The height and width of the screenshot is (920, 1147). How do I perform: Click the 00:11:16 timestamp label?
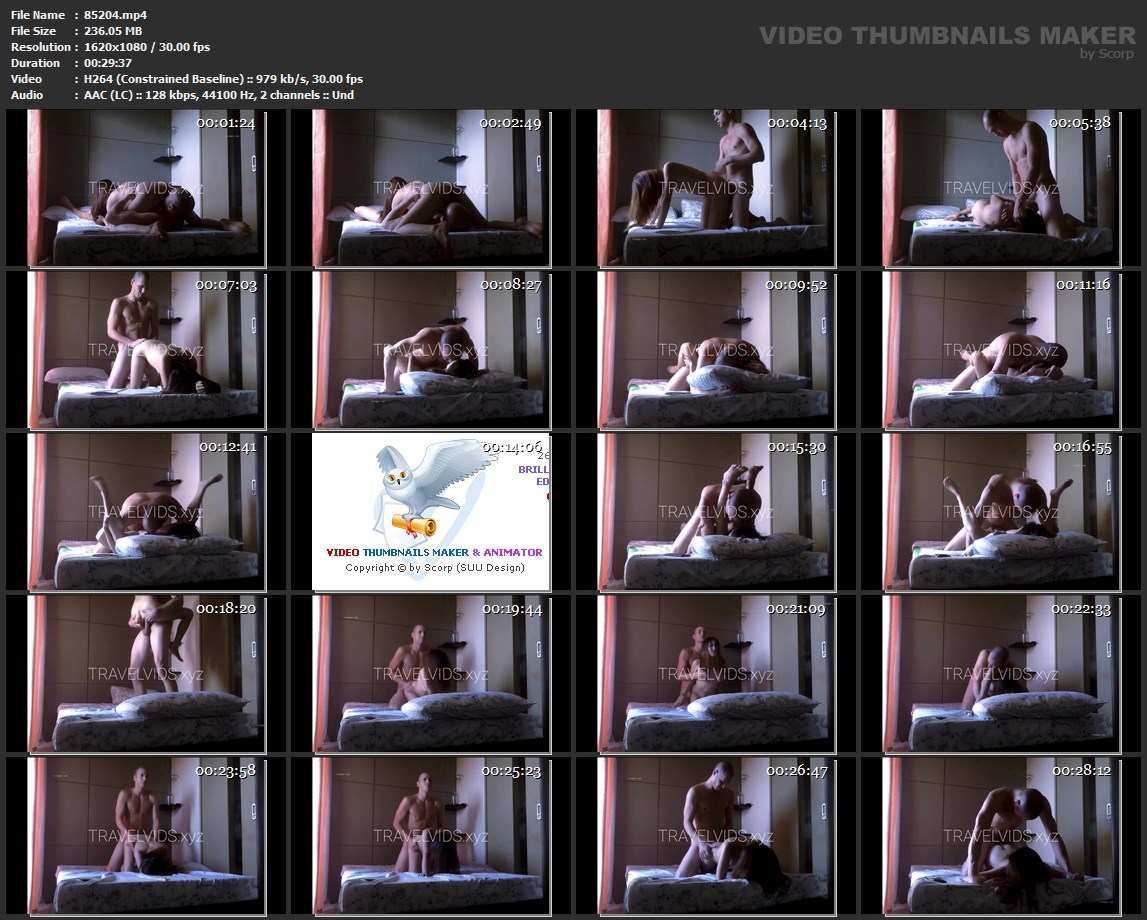pos(1082,285)
